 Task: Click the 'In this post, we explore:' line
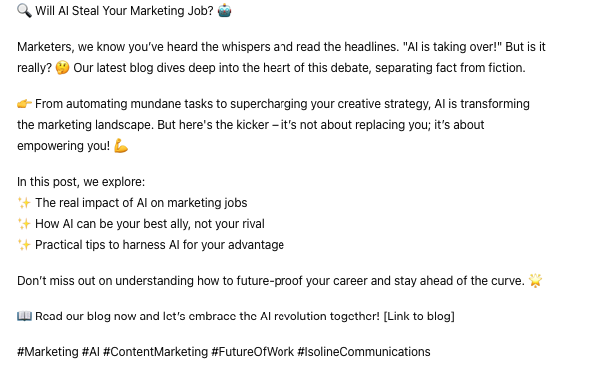coord(81,182)
